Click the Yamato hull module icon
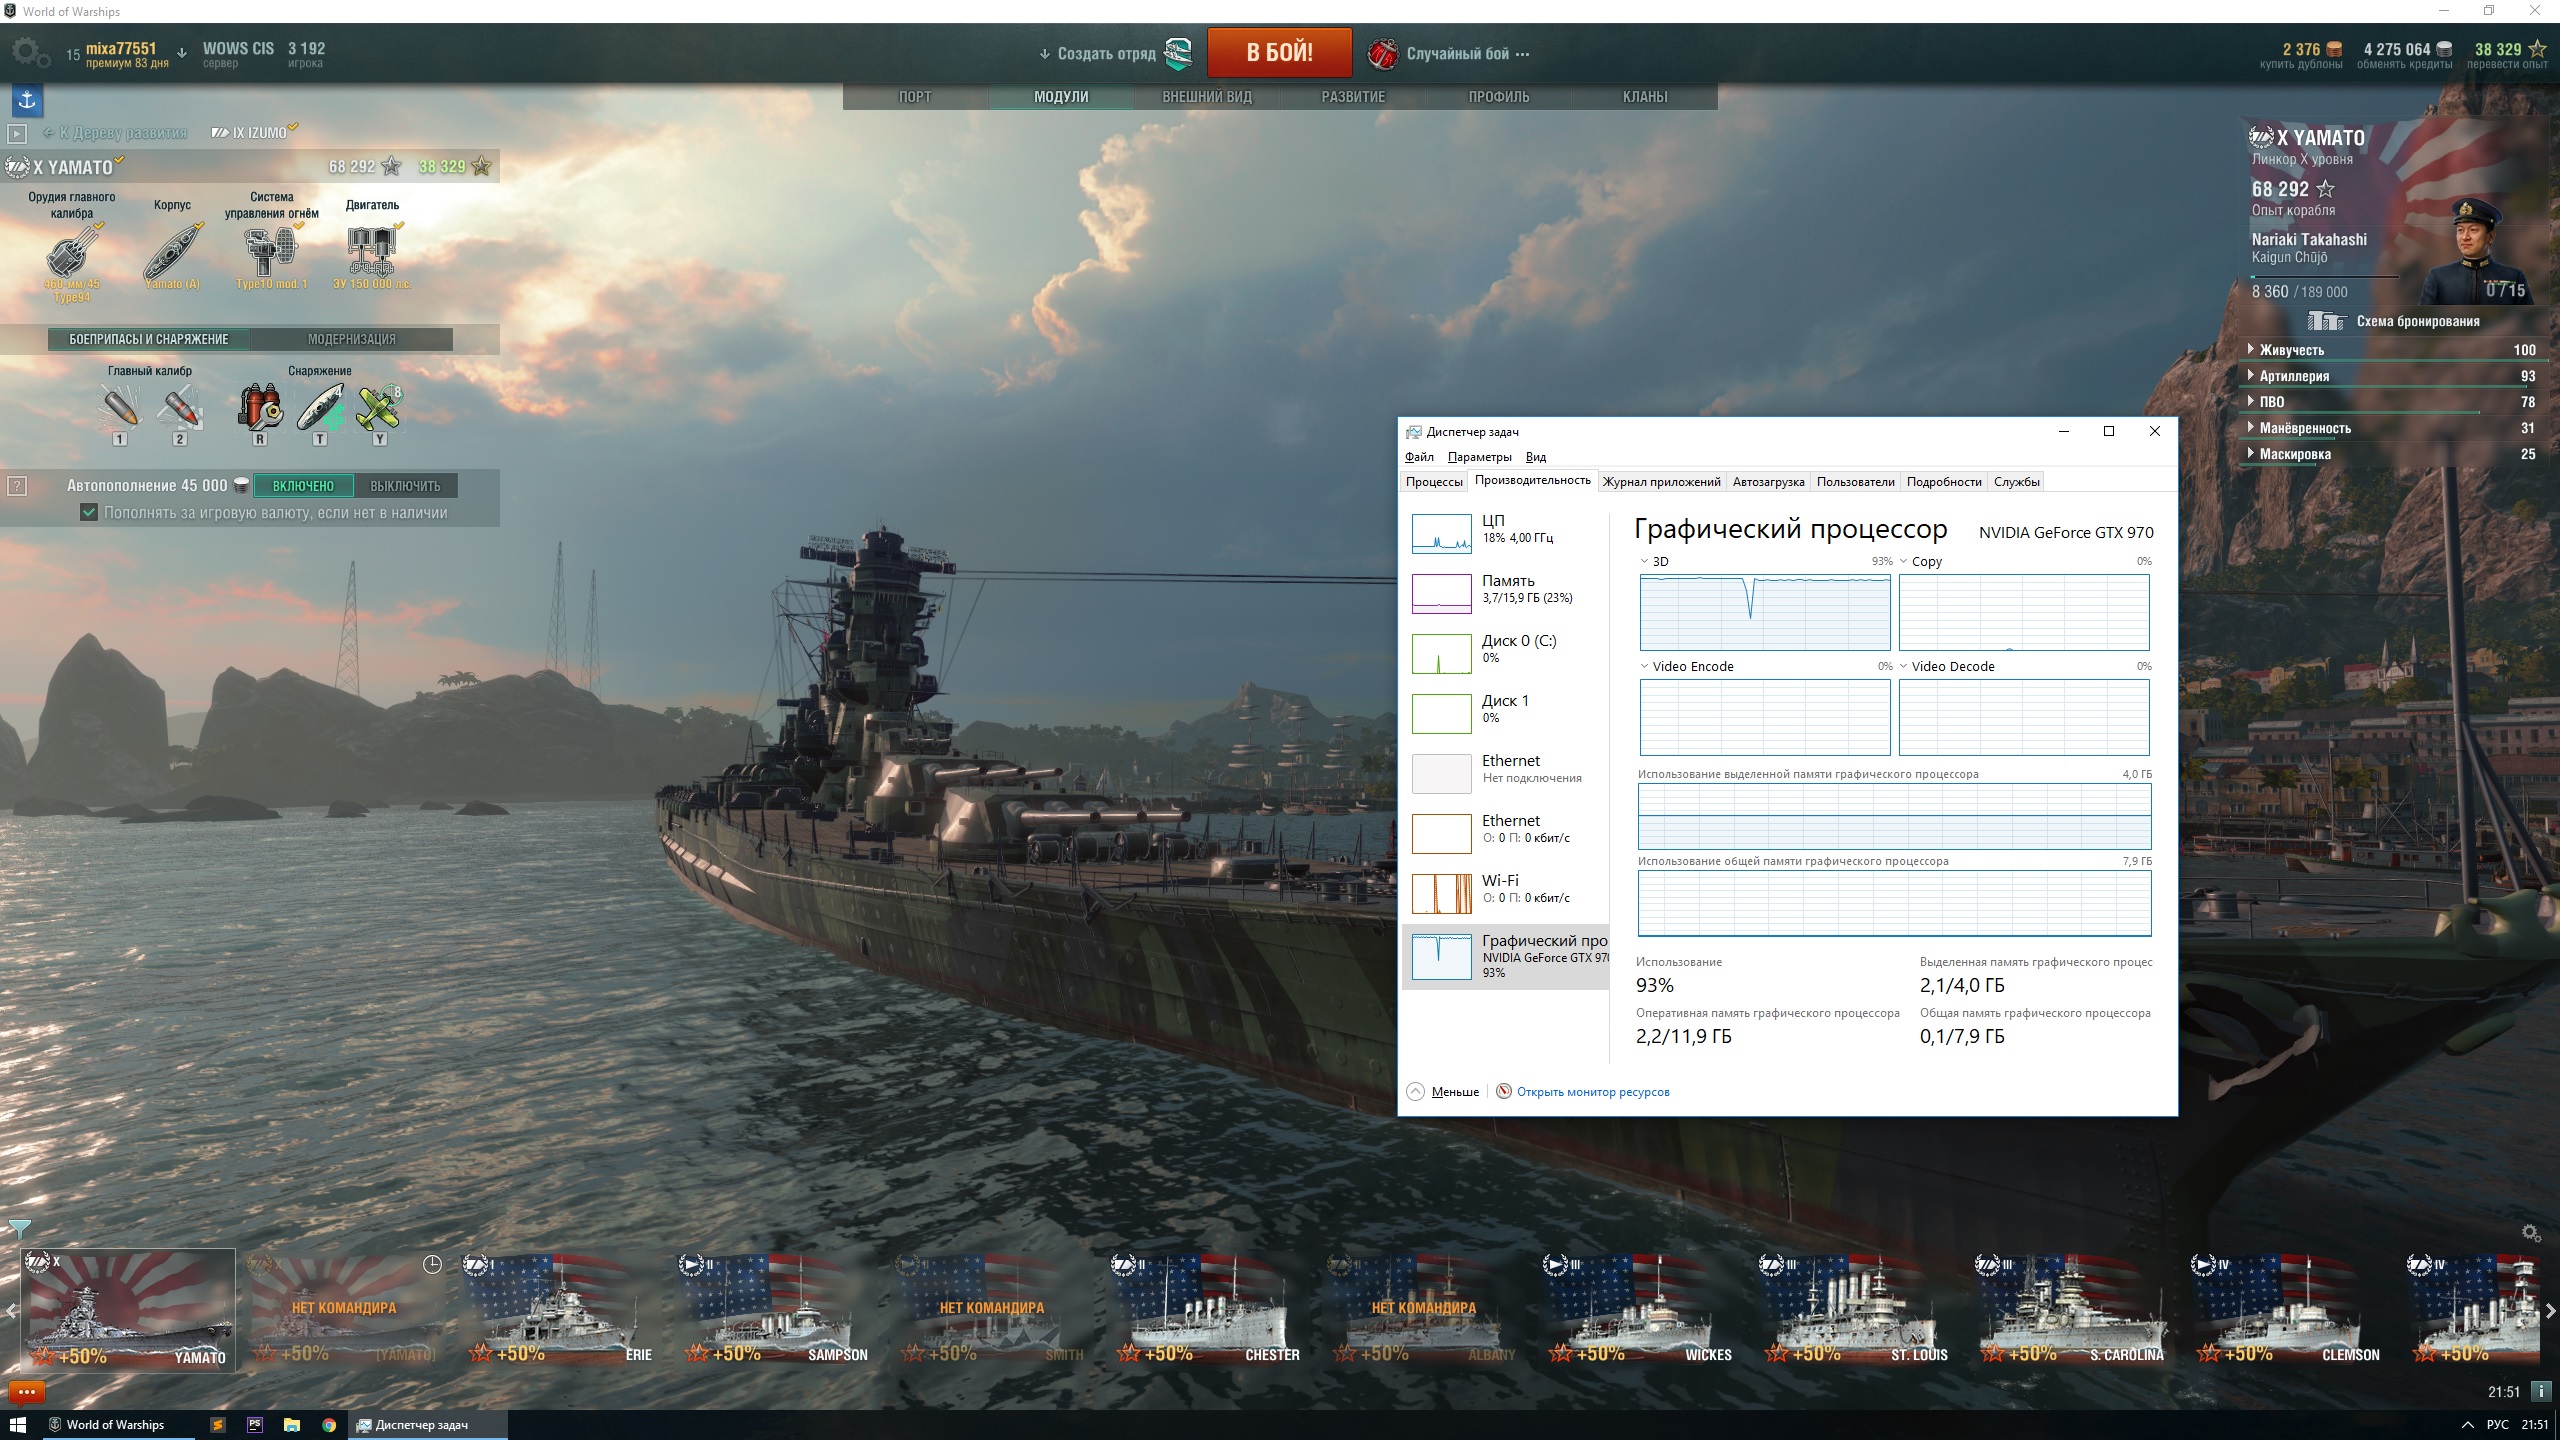This screenshot has width=2560, height=1440. (172, 250)
